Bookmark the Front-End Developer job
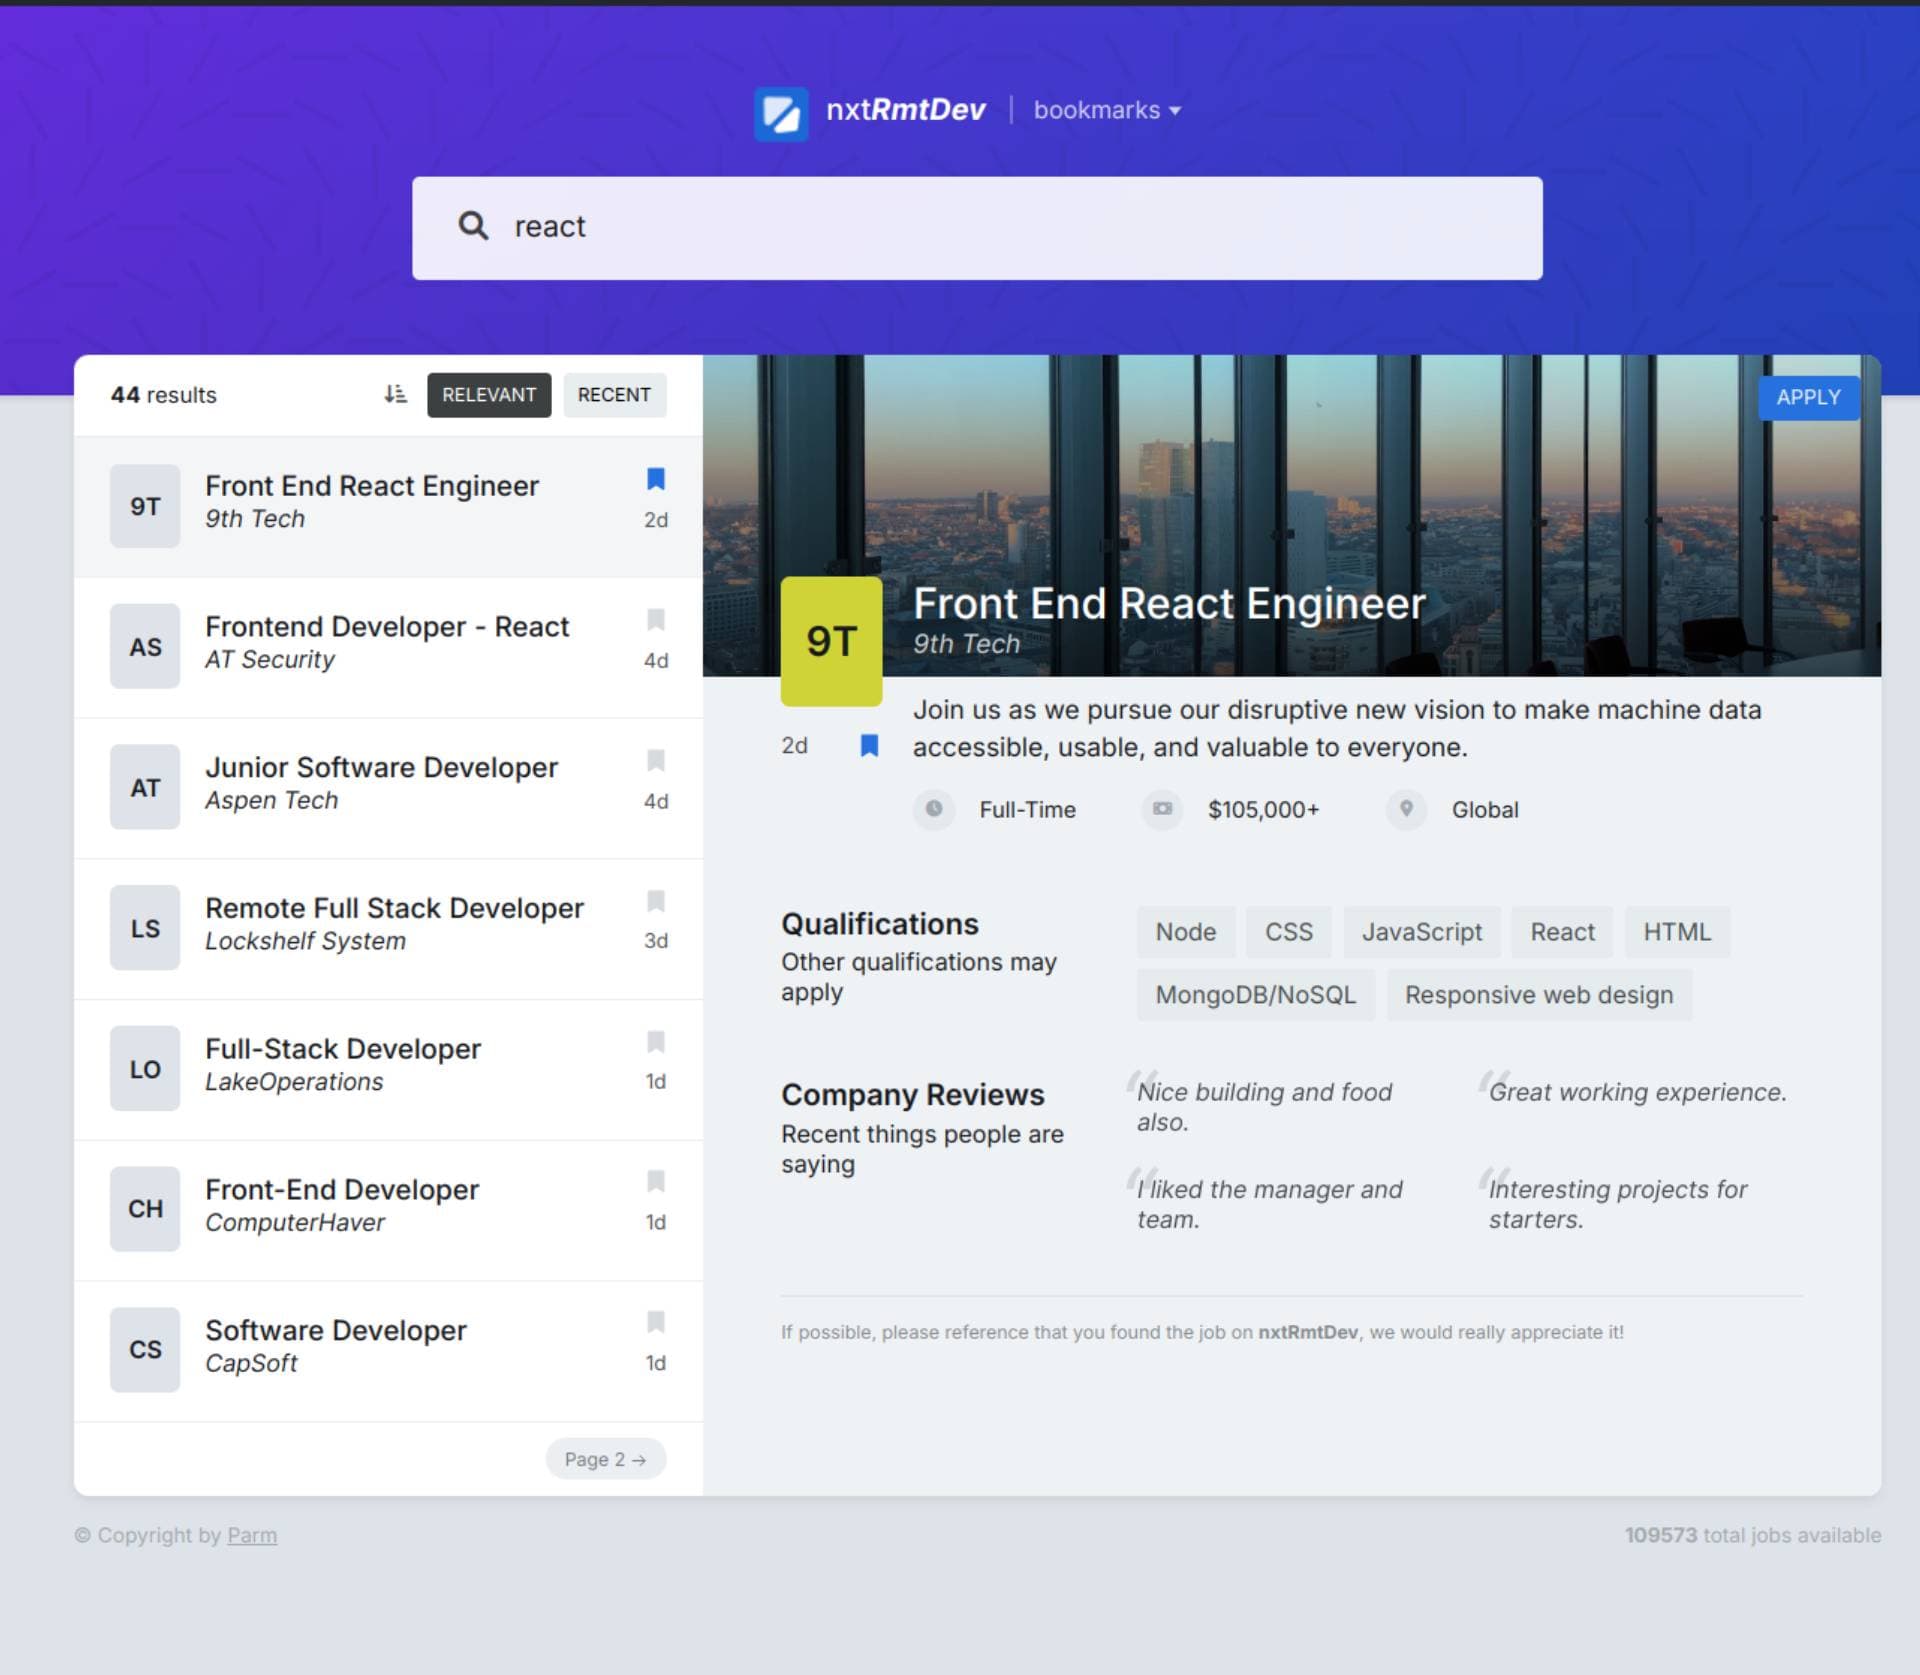The height and width of the screenshot is (1675, 1920). [x=656, y=1182]
